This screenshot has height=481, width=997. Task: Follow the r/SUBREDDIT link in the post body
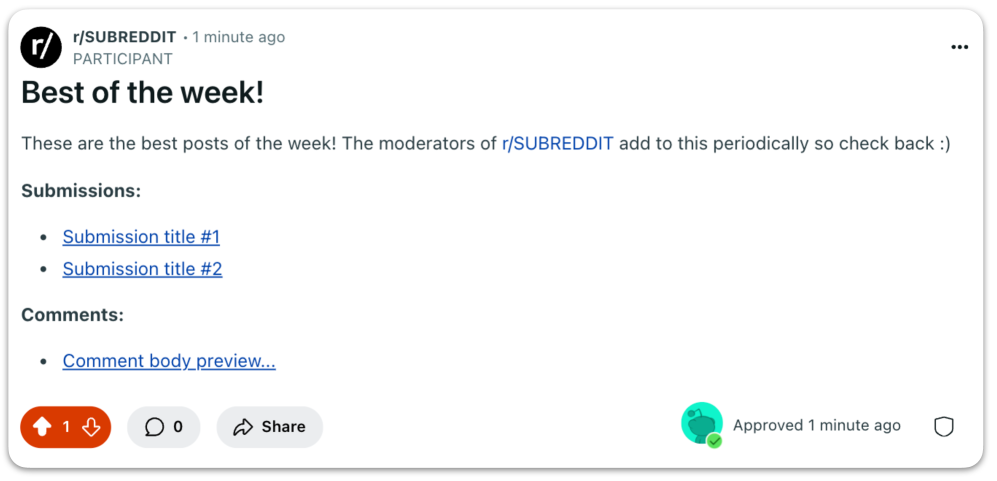[x=557, y=143]
